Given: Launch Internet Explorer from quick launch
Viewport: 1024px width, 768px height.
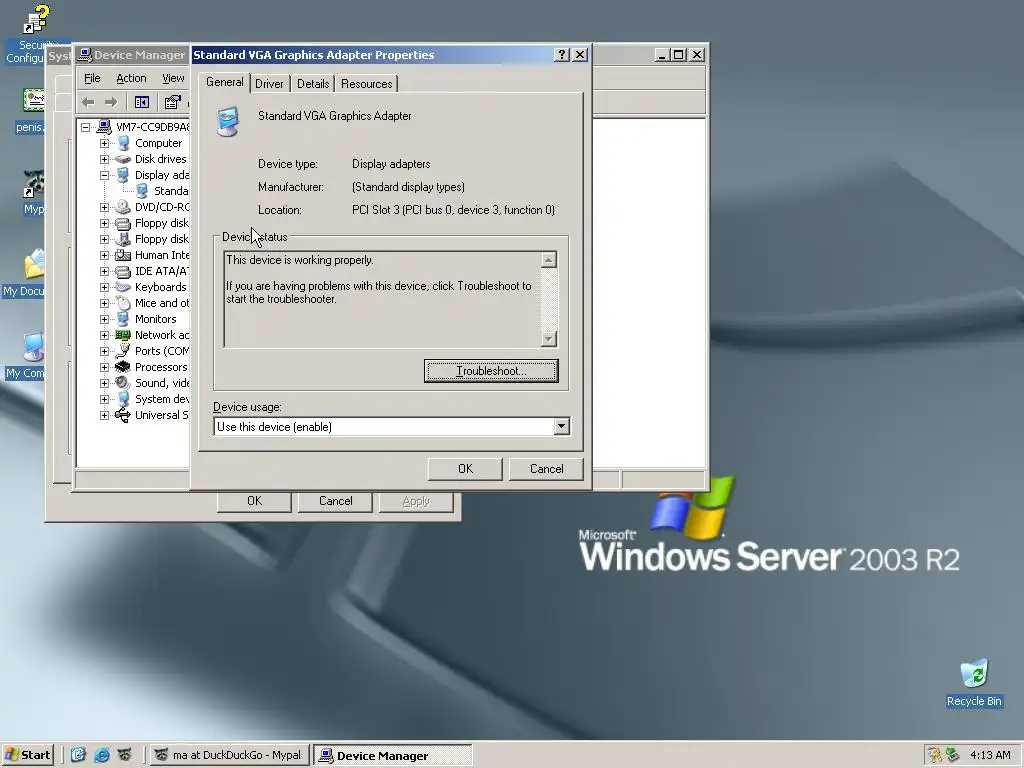Looking at the screenshot, I should [101, 755].
